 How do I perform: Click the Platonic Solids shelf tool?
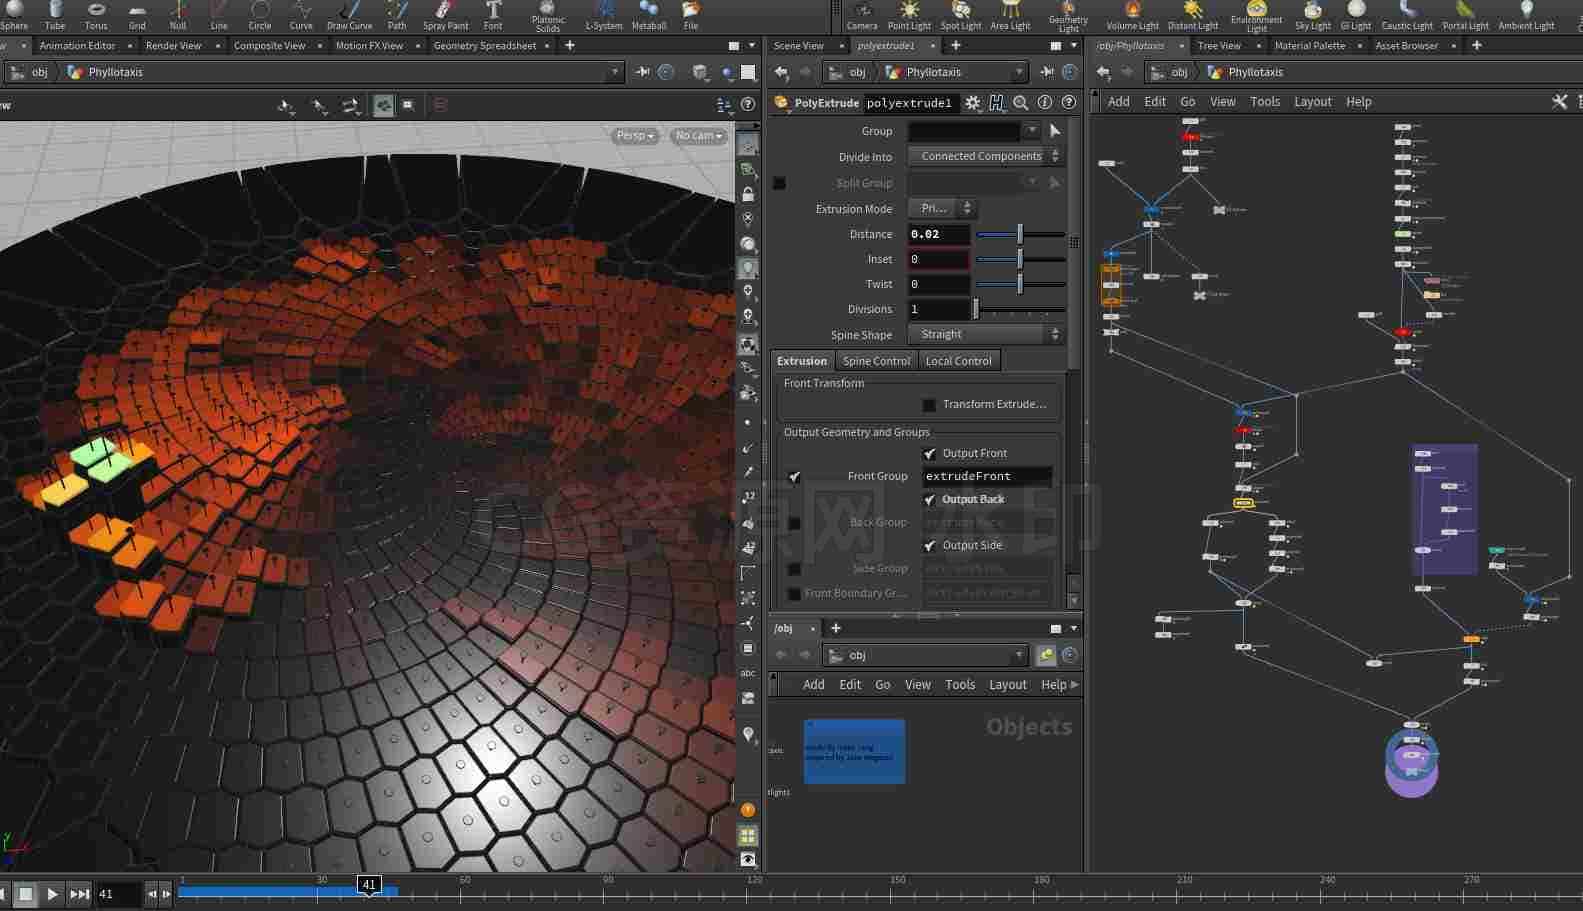pos(548,16)
